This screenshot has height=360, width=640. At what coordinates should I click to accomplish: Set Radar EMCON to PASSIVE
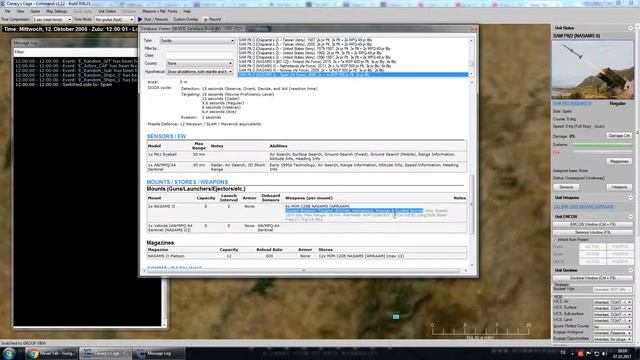(620, 247)
